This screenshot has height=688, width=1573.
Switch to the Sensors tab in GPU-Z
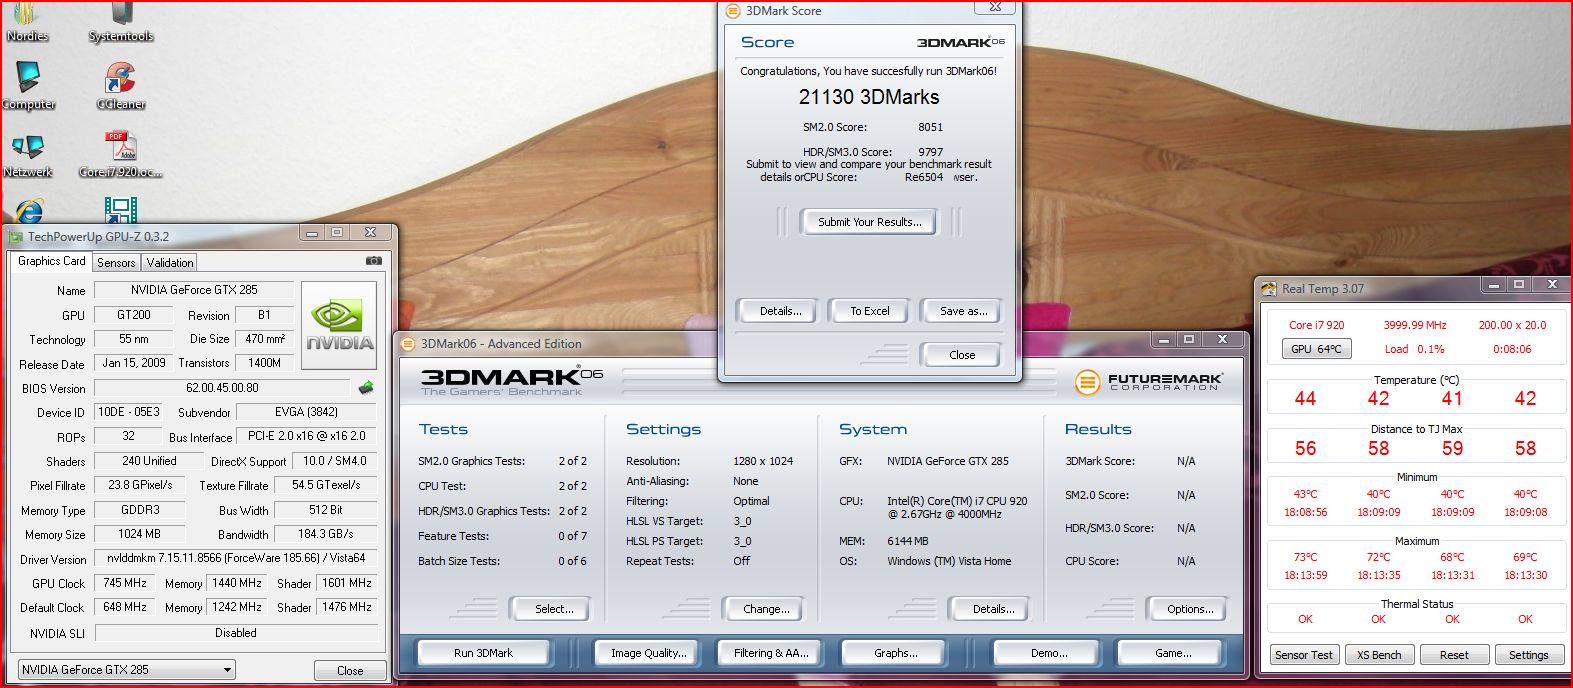[x=116, y=263]
